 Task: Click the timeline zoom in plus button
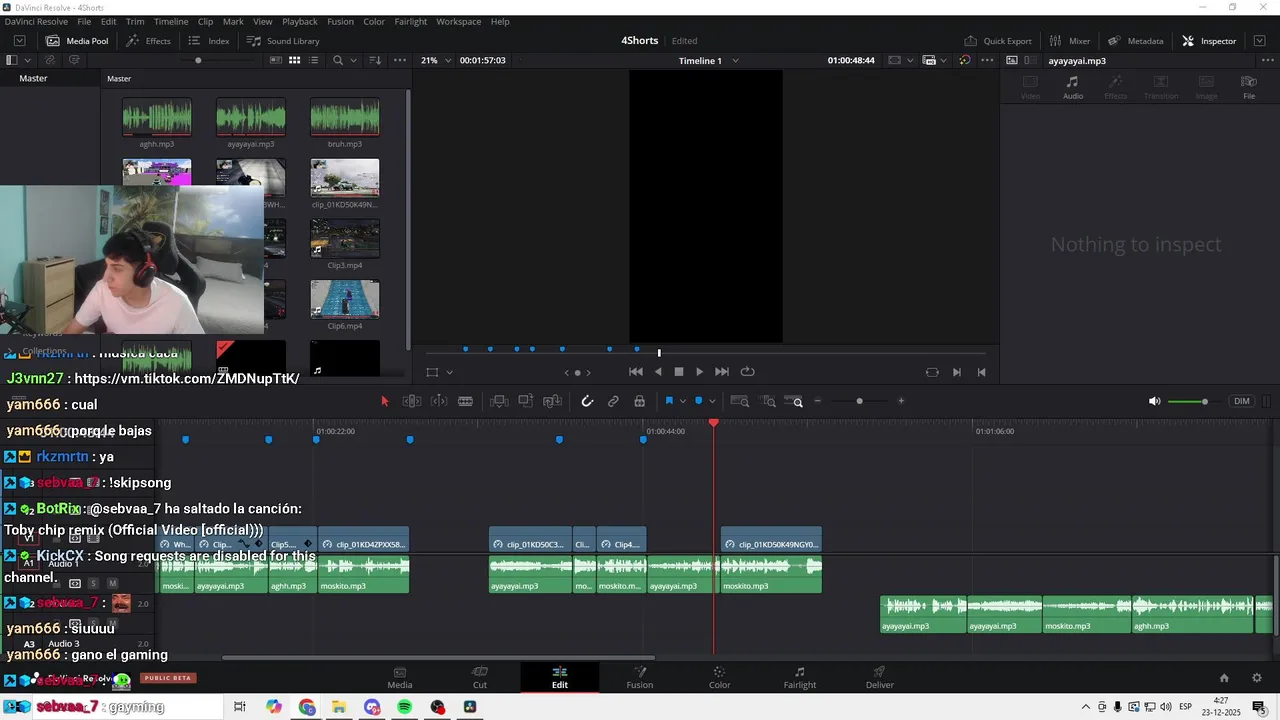point(901,401)
